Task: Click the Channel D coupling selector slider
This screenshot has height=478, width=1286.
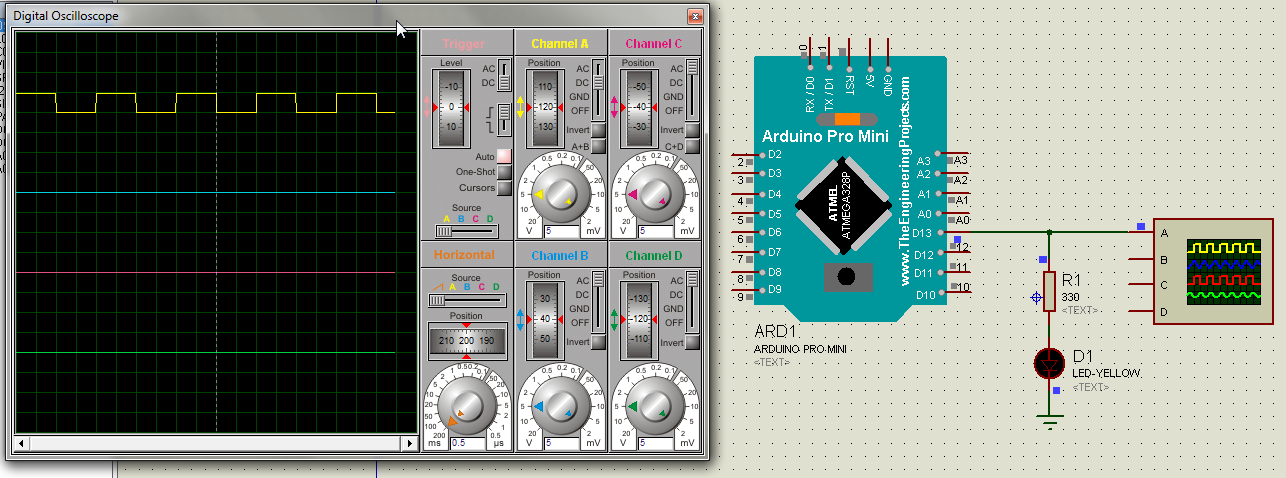Action: tap(692, 301)
